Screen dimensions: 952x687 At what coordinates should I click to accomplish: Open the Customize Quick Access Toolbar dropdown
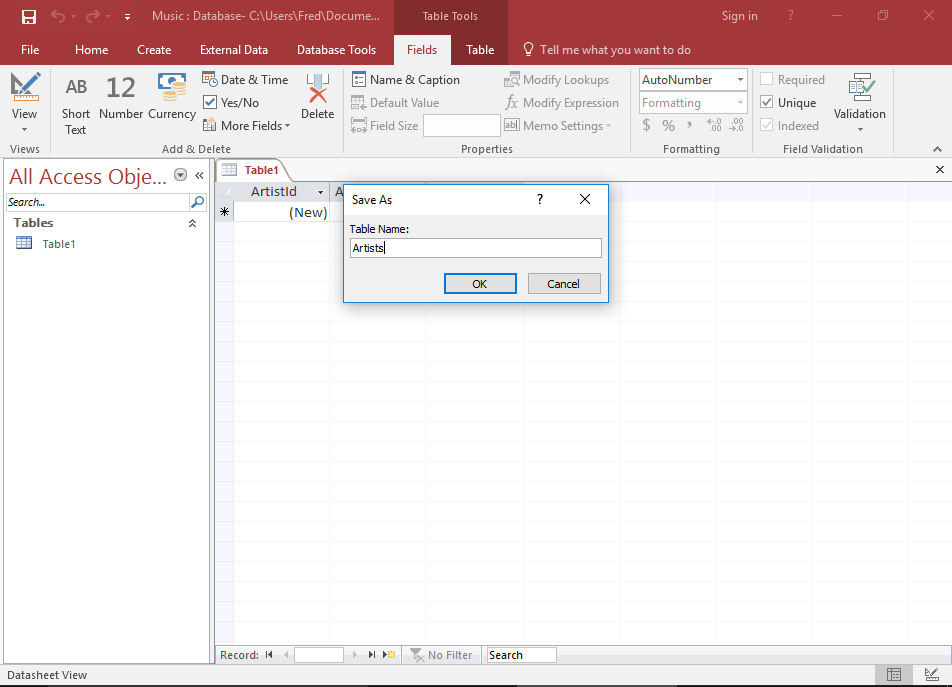click(x=128, y=17)
